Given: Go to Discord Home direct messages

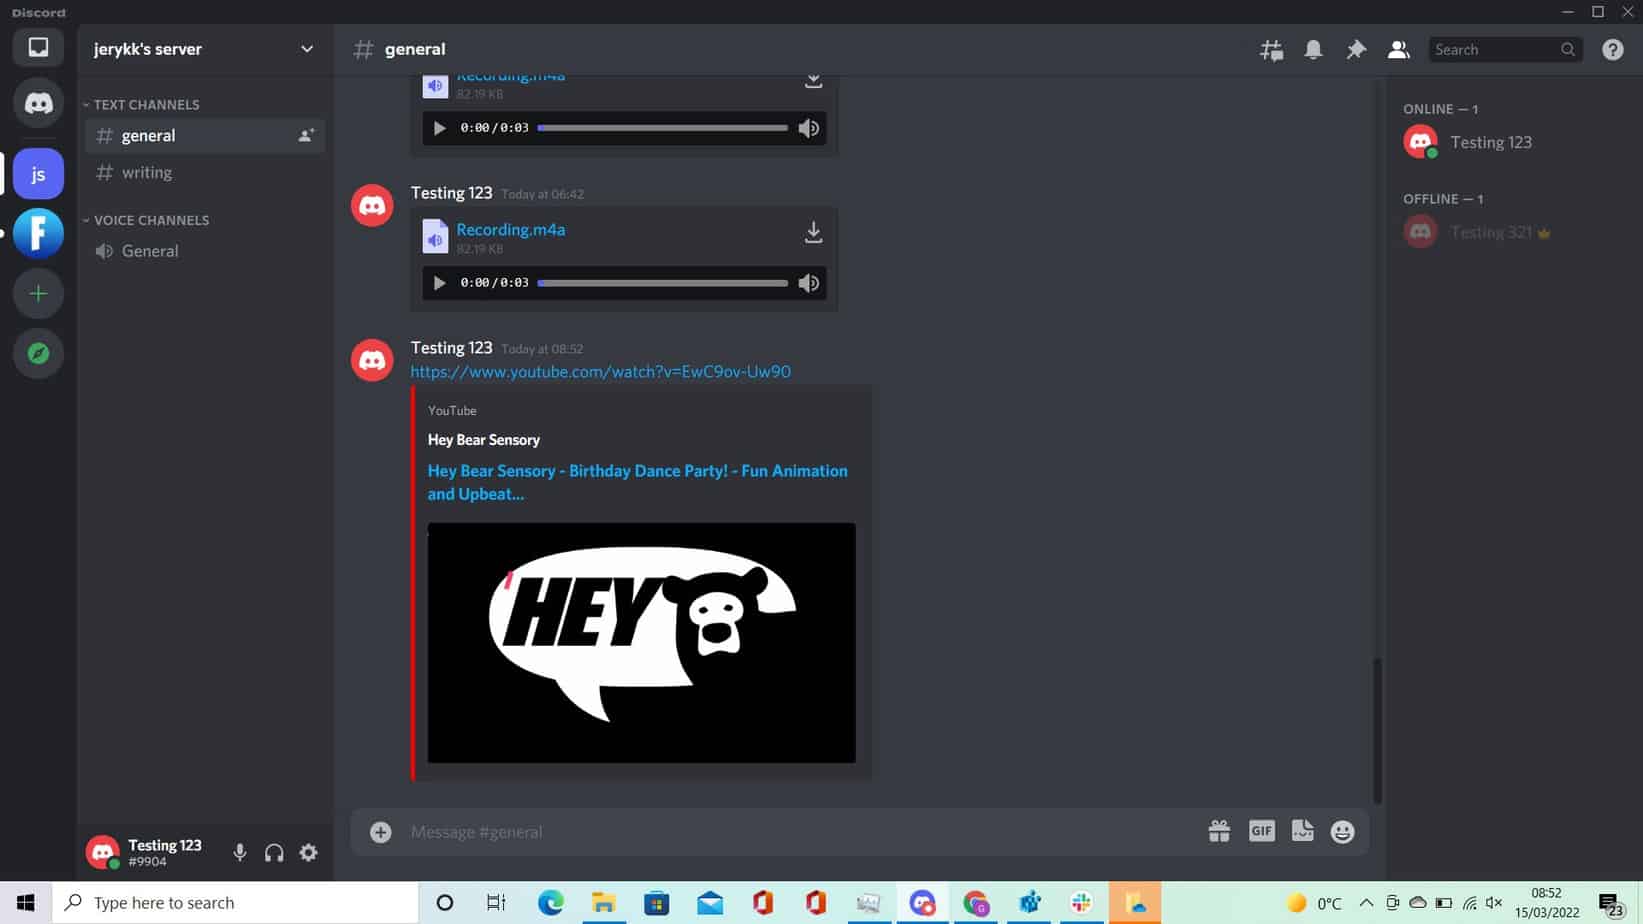Looking at the screenshot, I should [x=38, y=102].
